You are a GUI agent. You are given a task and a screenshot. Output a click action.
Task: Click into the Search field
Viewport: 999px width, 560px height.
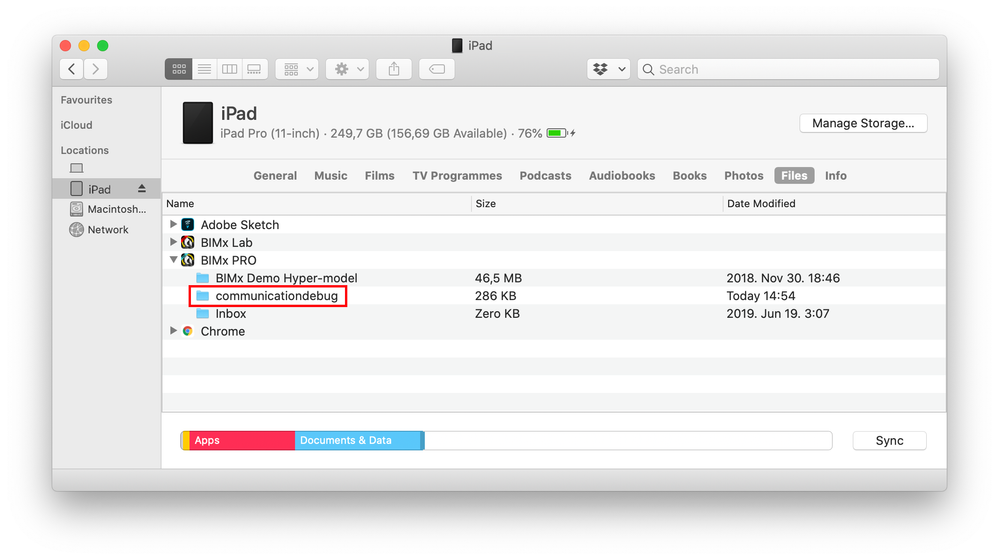pyautogui.click(x=789, y=69)
